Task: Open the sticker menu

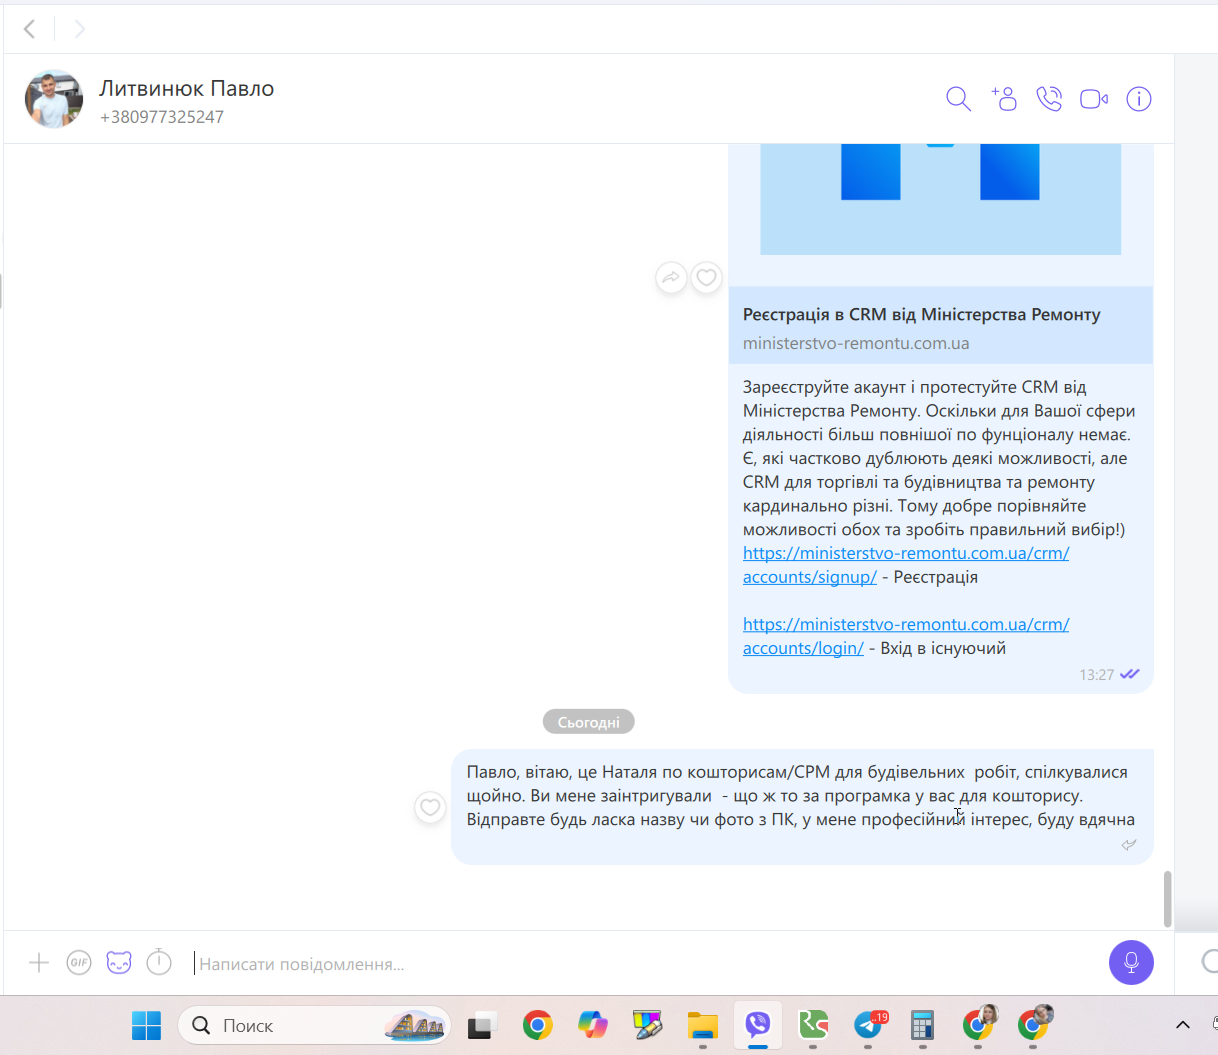Action: coord(119,963)
